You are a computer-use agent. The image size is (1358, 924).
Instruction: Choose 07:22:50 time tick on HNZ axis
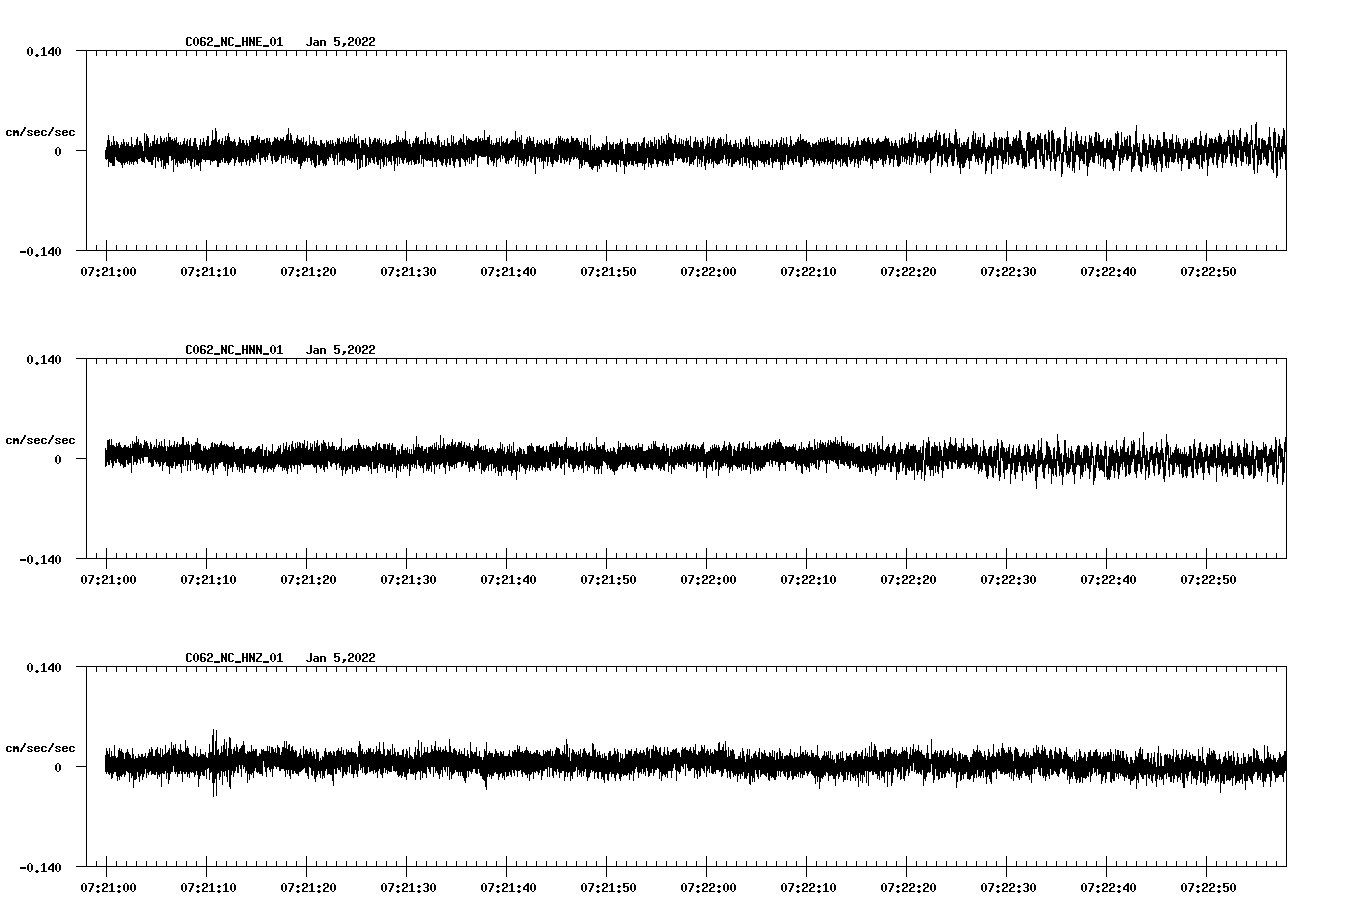point(1208,887)
